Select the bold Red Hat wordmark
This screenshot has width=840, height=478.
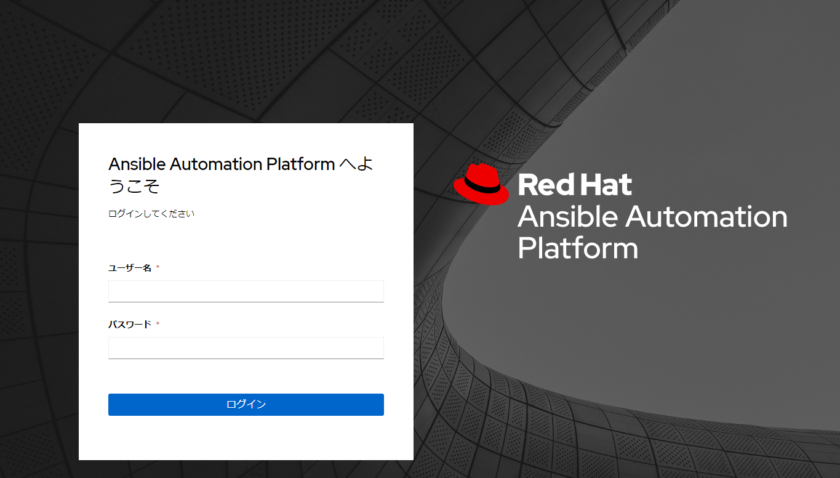click(x=574, y=185)
